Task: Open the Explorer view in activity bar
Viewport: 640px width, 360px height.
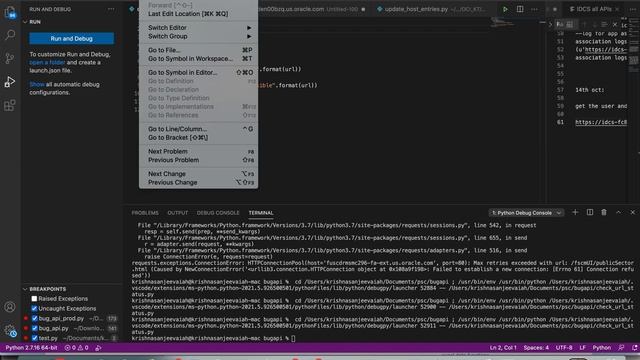Action: coord(10,12)
